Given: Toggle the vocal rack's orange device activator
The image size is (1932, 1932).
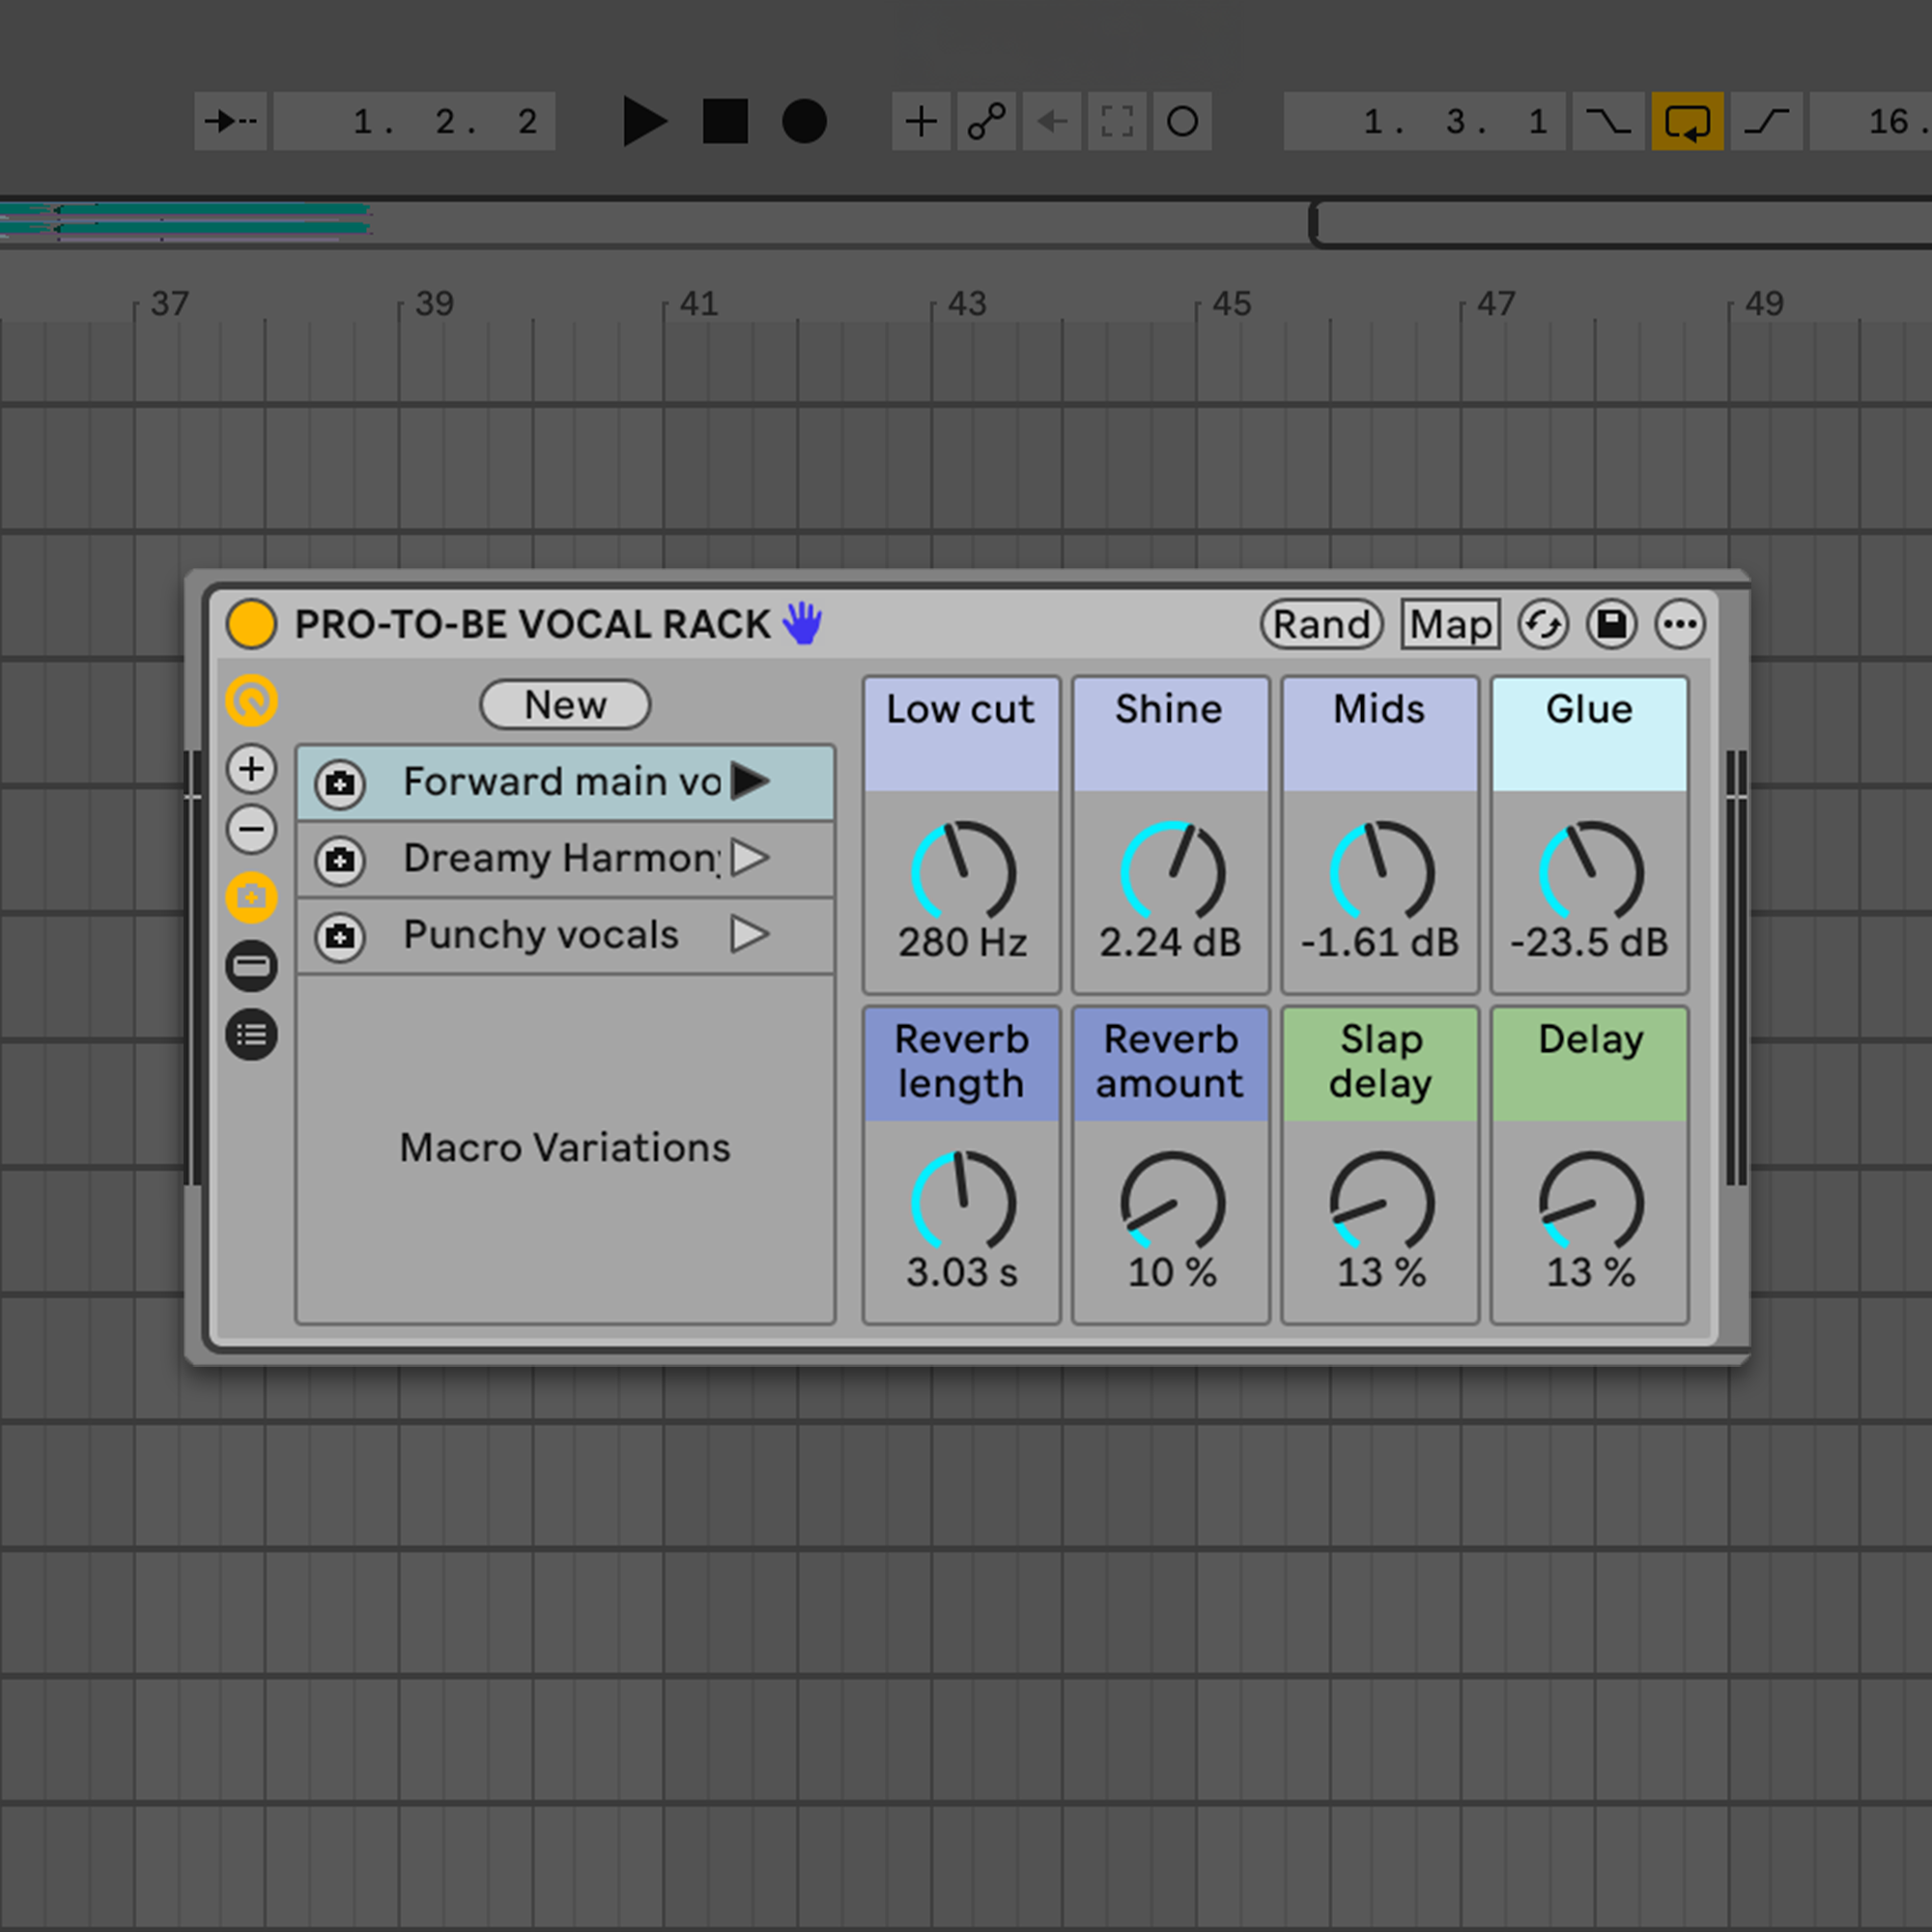Looking at the screenshot, I should click(252, 624).
